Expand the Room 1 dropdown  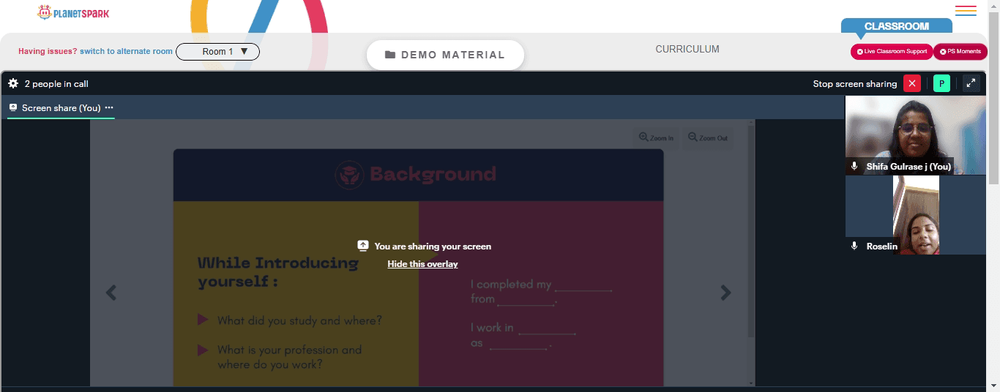pyautogui.click(x=217, y=52)
